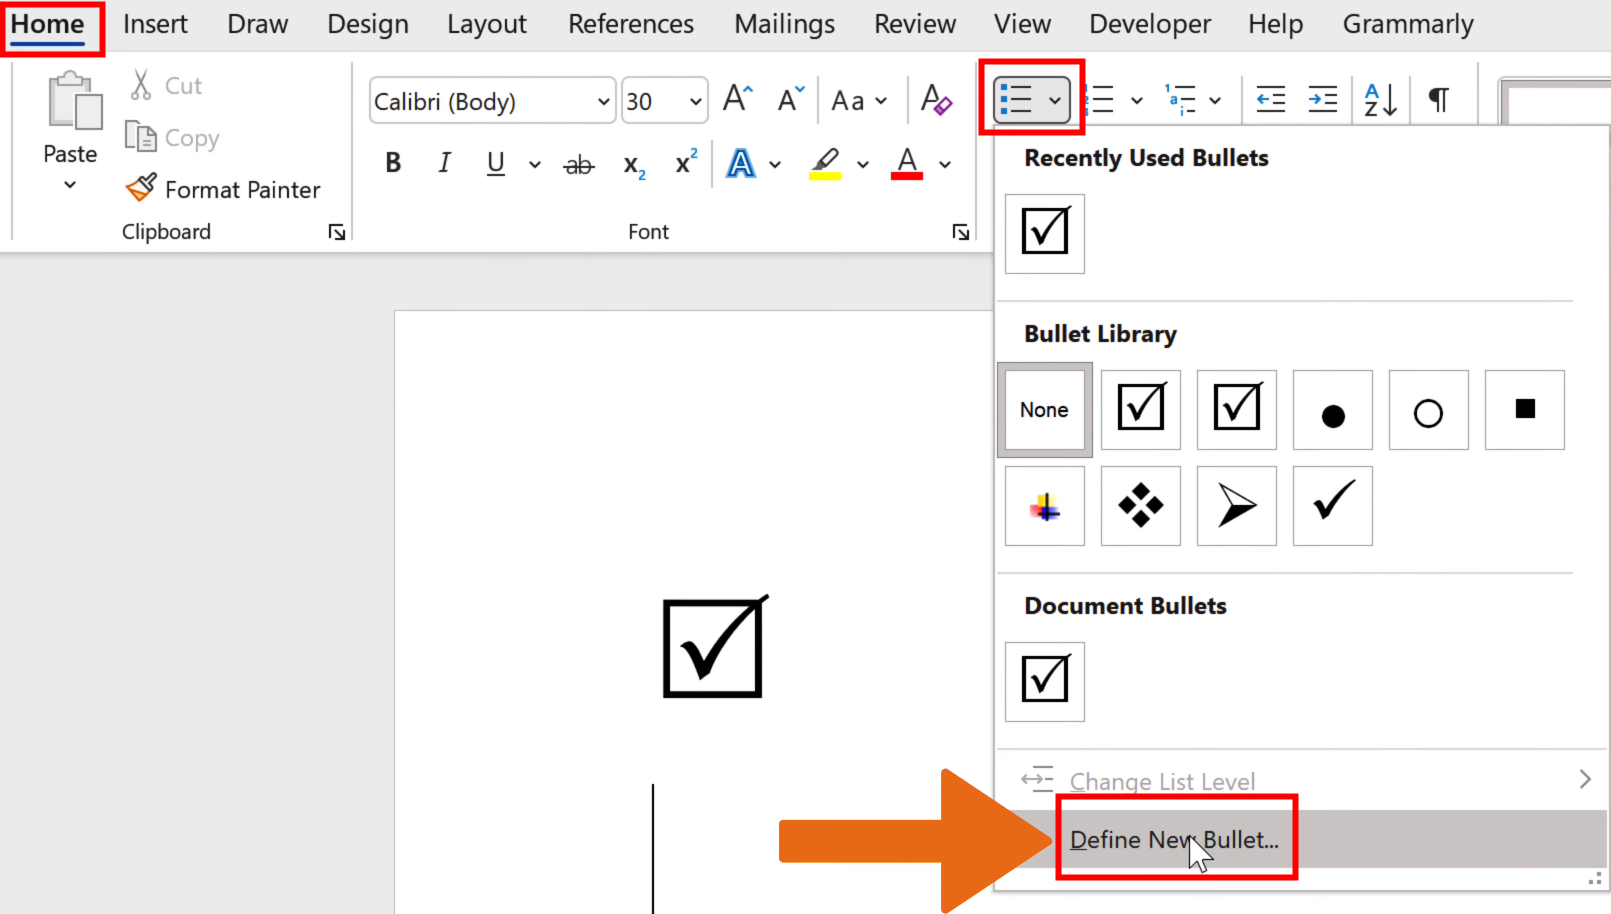The width and height of the screenshot is (1611, 914).
Task: Select the Subscript formatting icon
Action: [x=632, y=164]
